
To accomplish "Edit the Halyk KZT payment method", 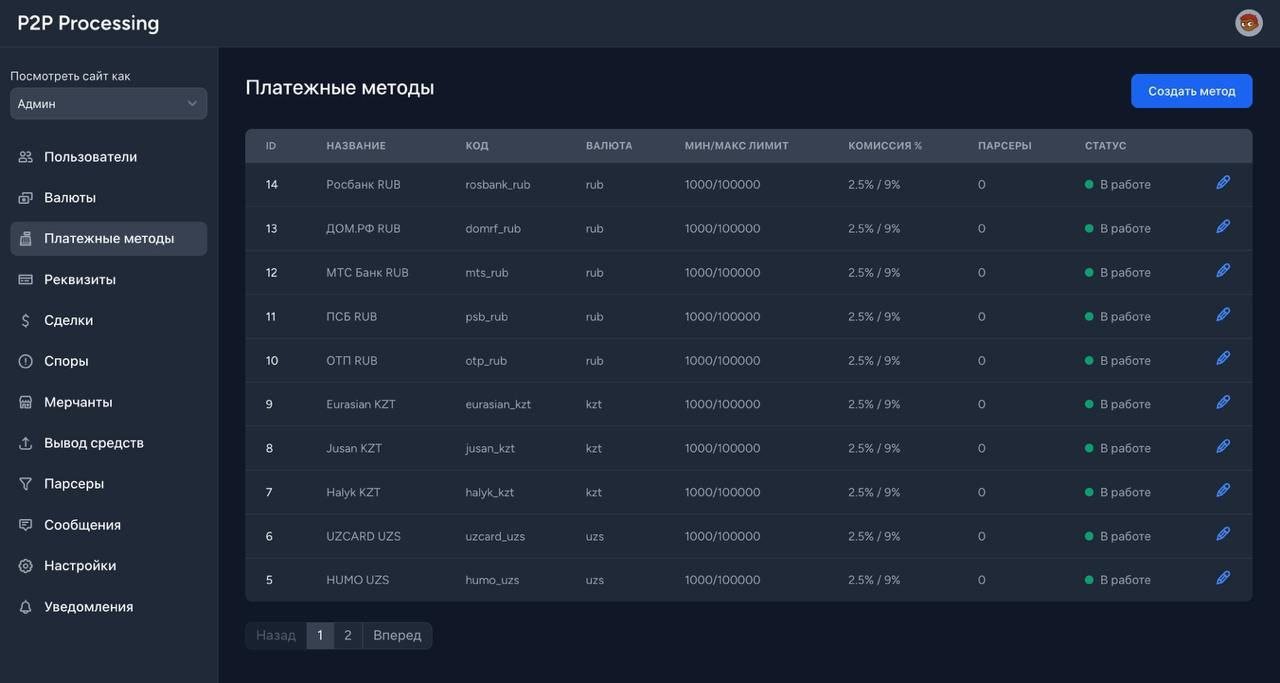I will pyautogui.click(x=1223, y=491).
